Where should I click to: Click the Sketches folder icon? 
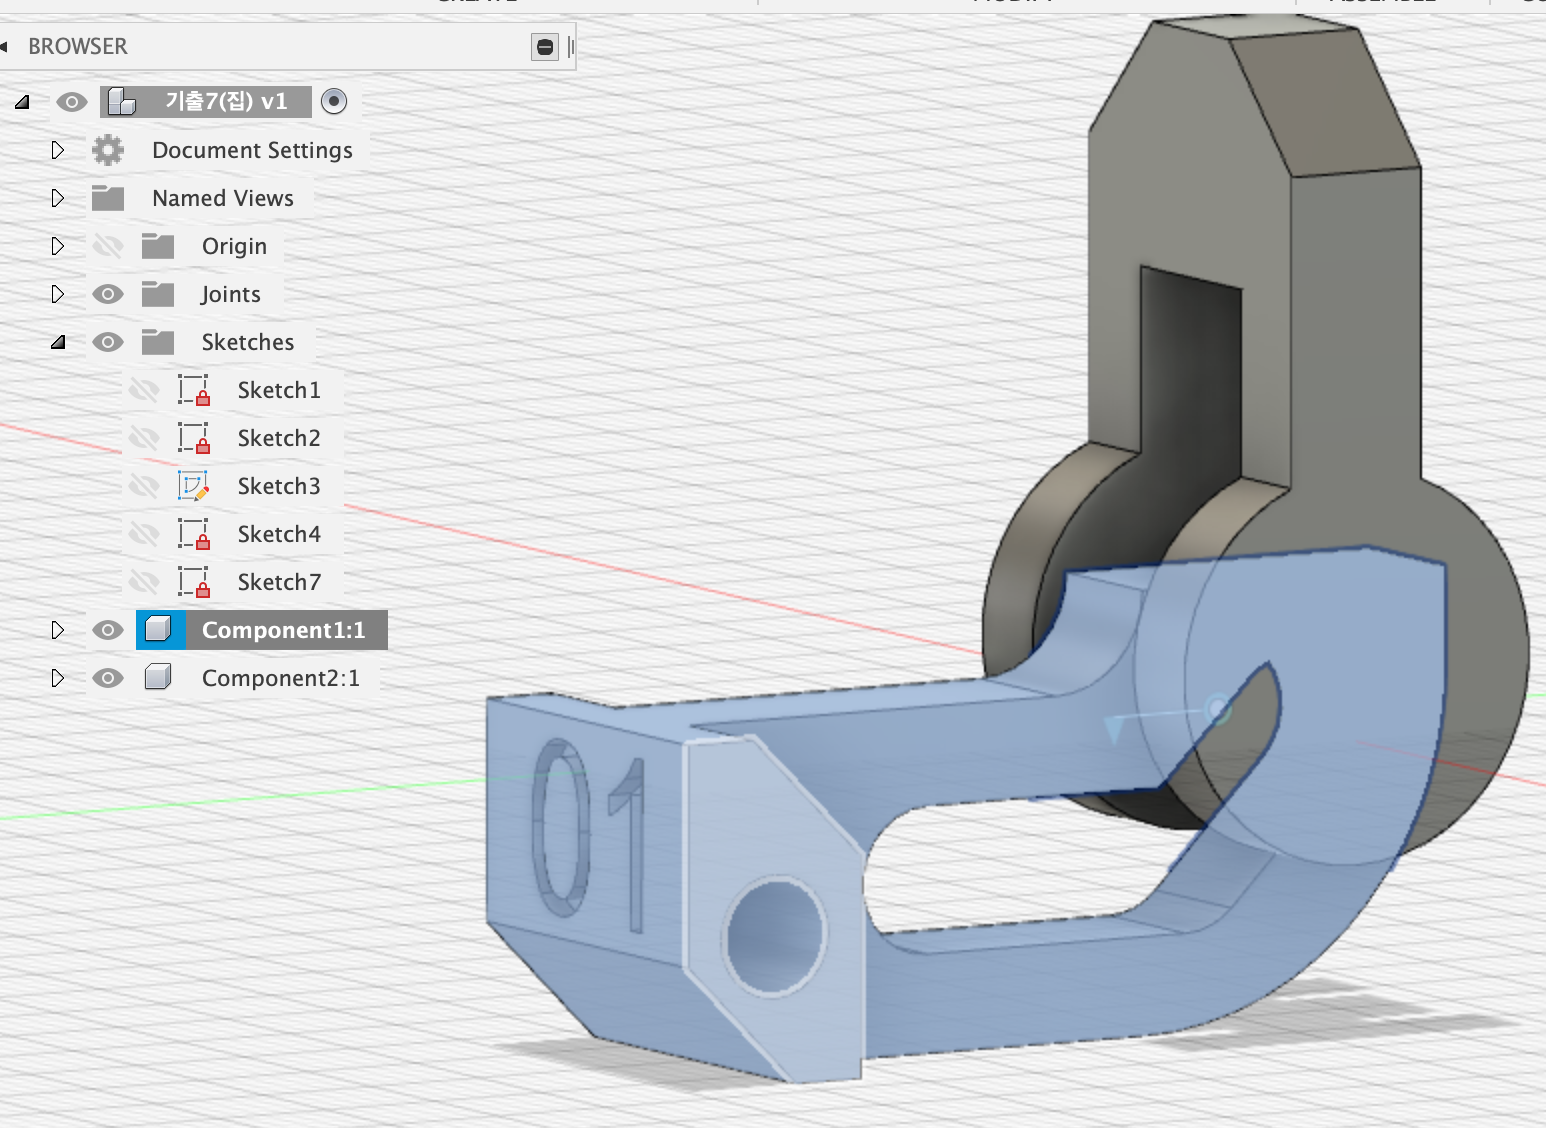pos(158,342)
